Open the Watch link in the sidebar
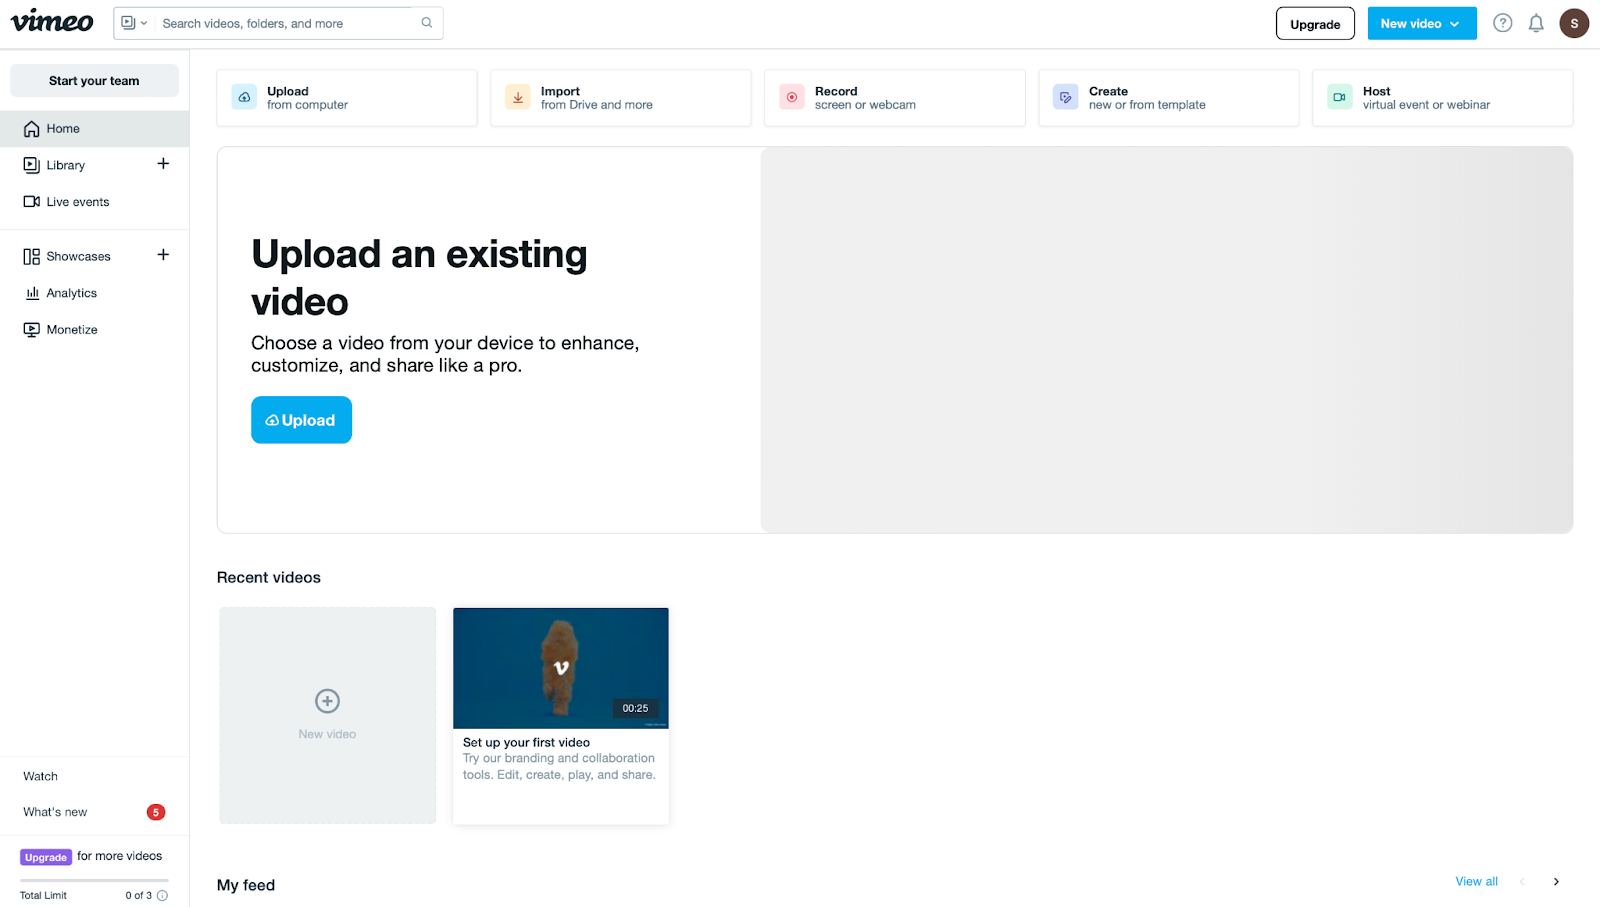Image resolution: width=1600 pixels, height=907 pixels. (x=41, y=776)
